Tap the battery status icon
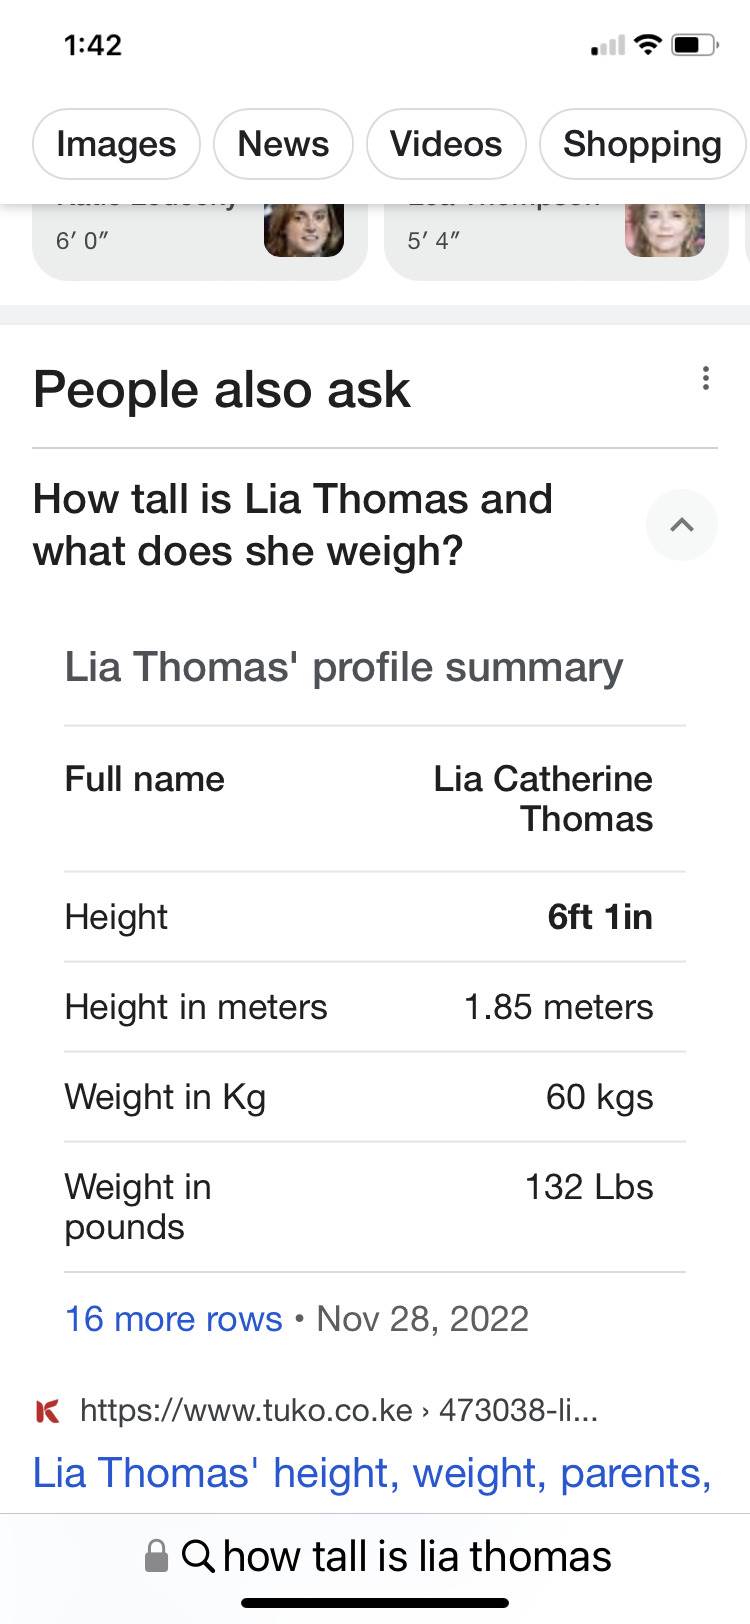Viewport: 750px width, 1624px height. click(x=694, y=45)
